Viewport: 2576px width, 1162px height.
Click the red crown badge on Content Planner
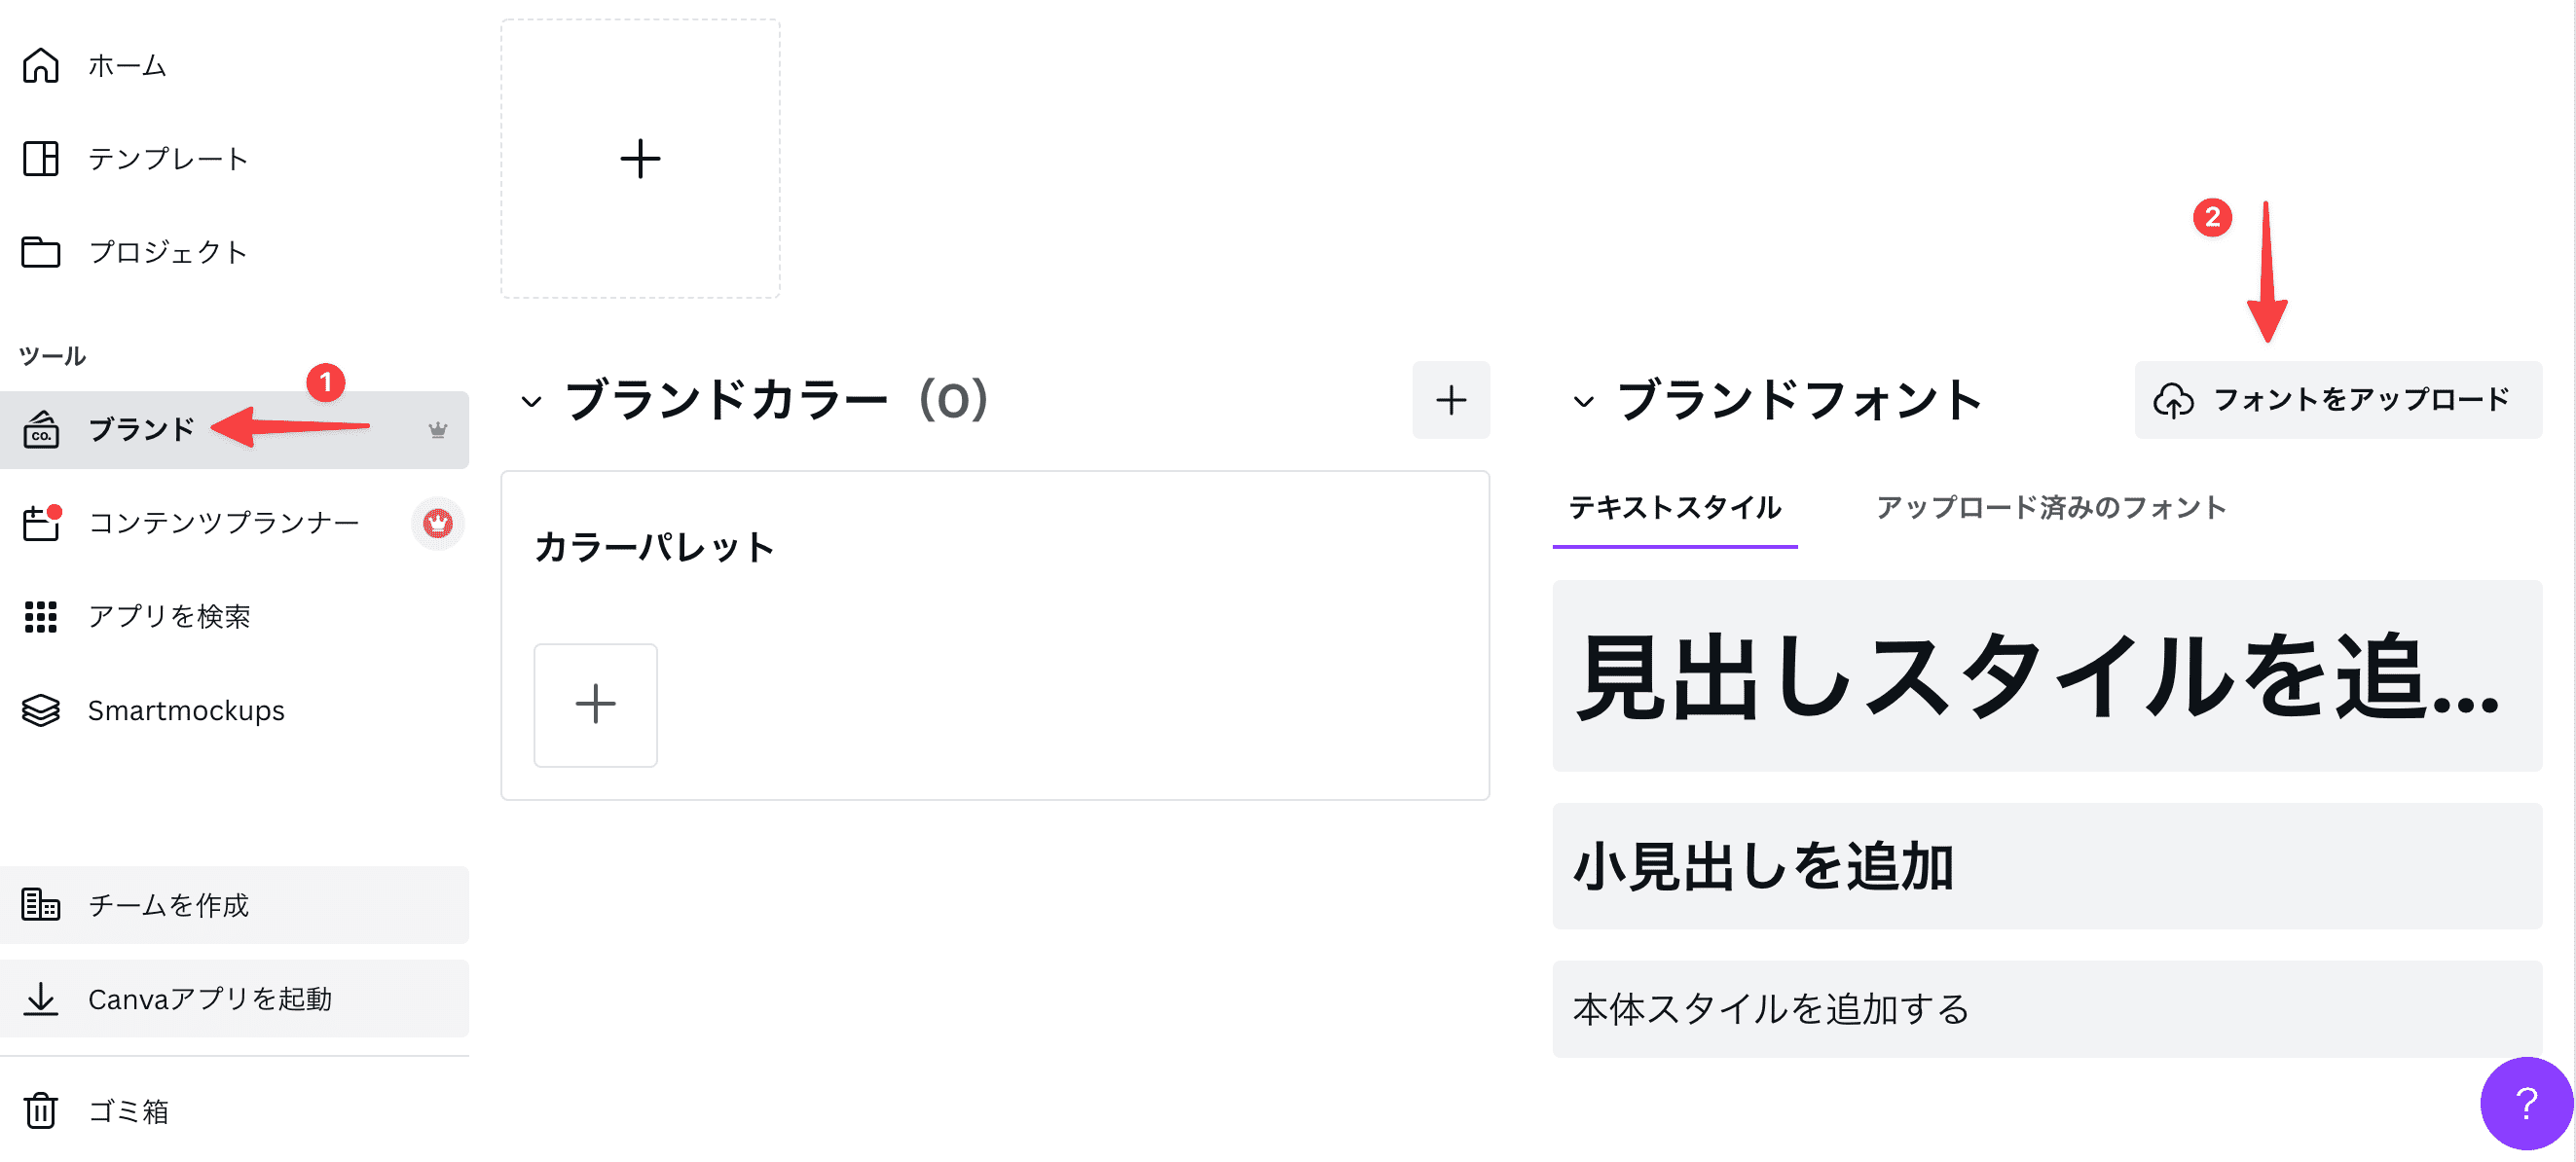[437, 523]
